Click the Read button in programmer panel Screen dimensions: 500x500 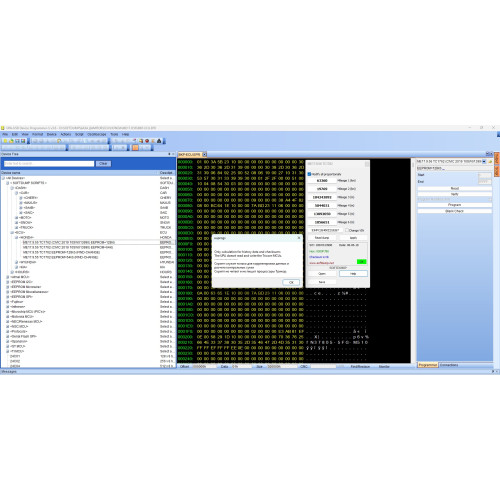point(455,188)
